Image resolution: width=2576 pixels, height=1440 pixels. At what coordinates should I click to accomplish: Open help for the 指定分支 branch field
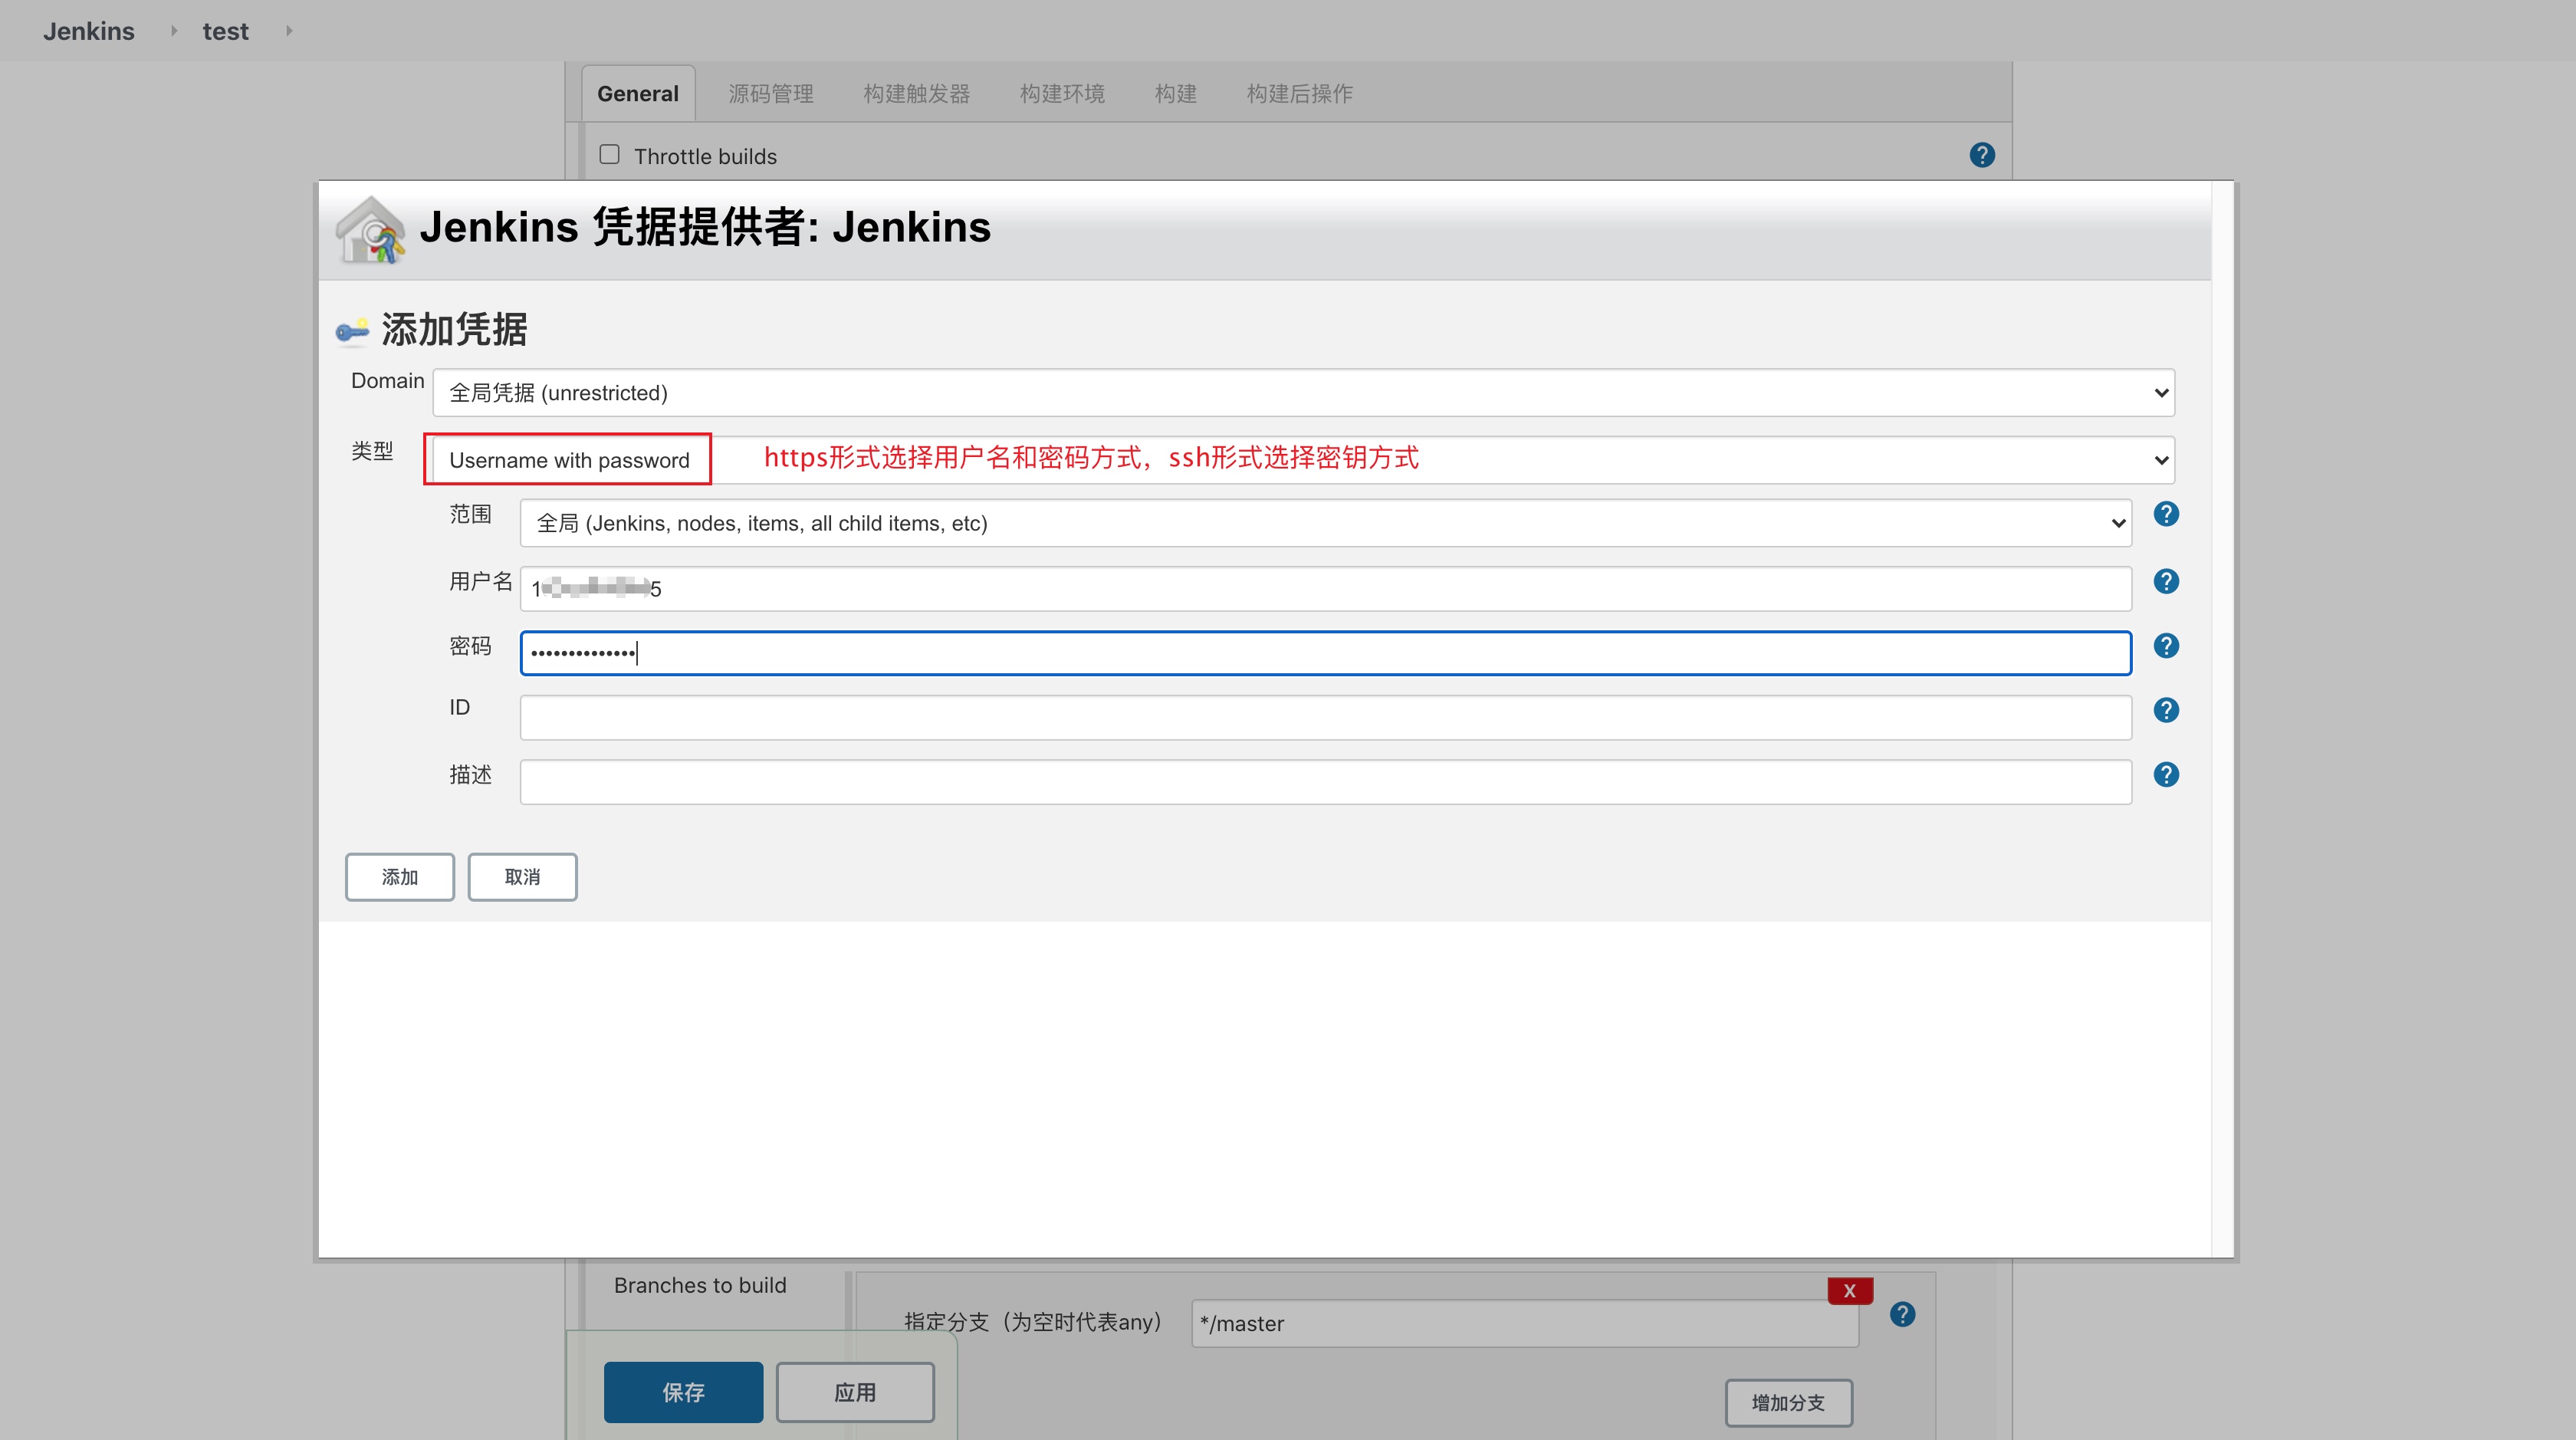click(1903, 1314)
